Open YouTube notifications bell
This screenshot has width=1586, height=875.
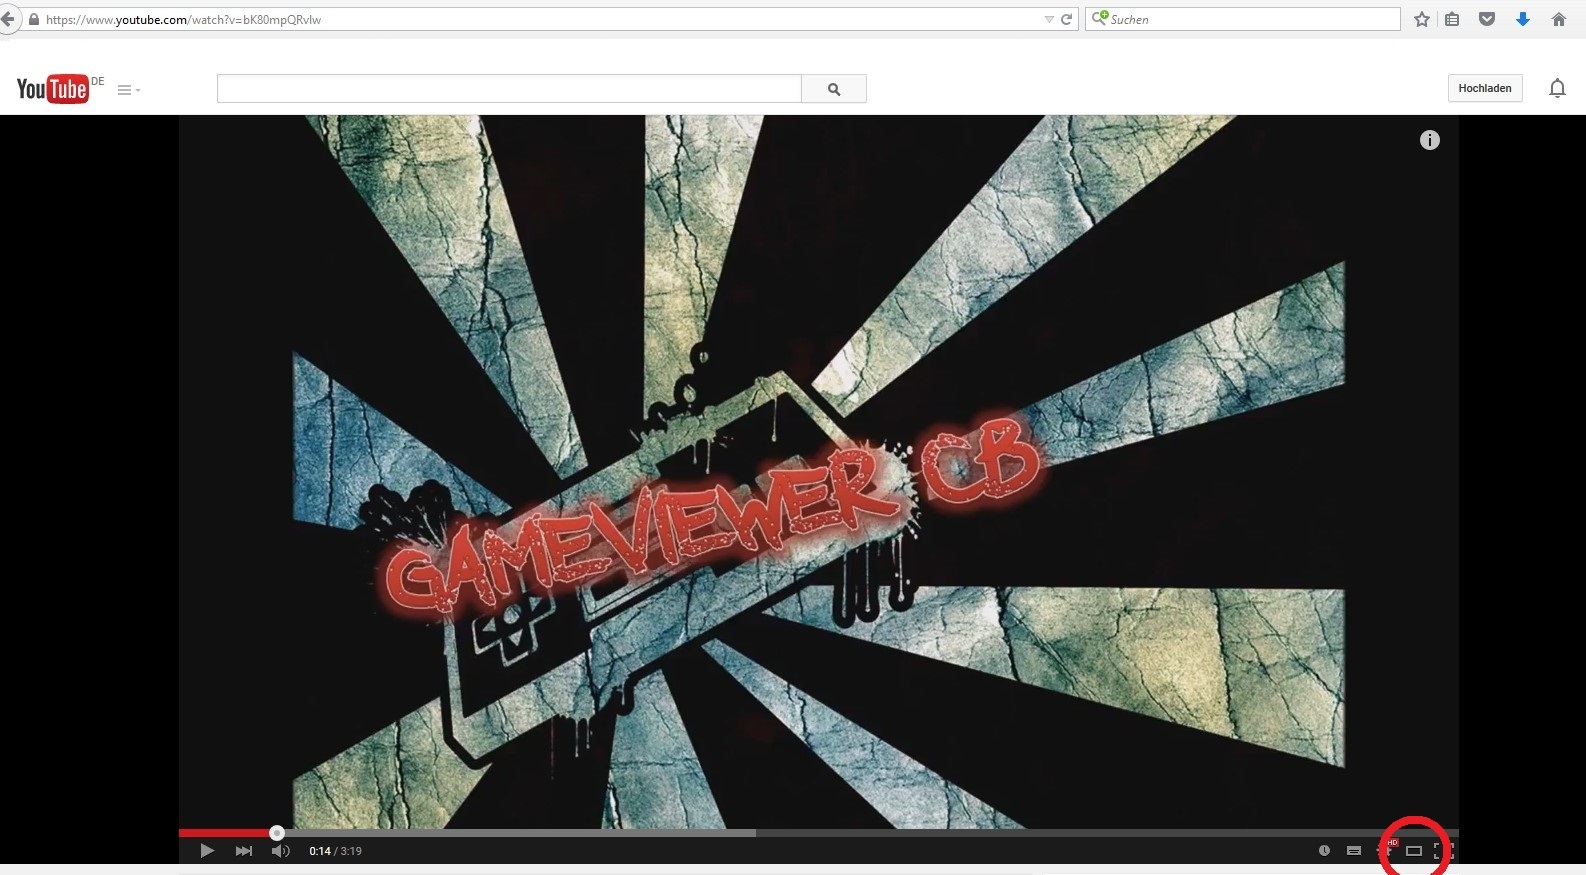click(x=1557, y=89)
